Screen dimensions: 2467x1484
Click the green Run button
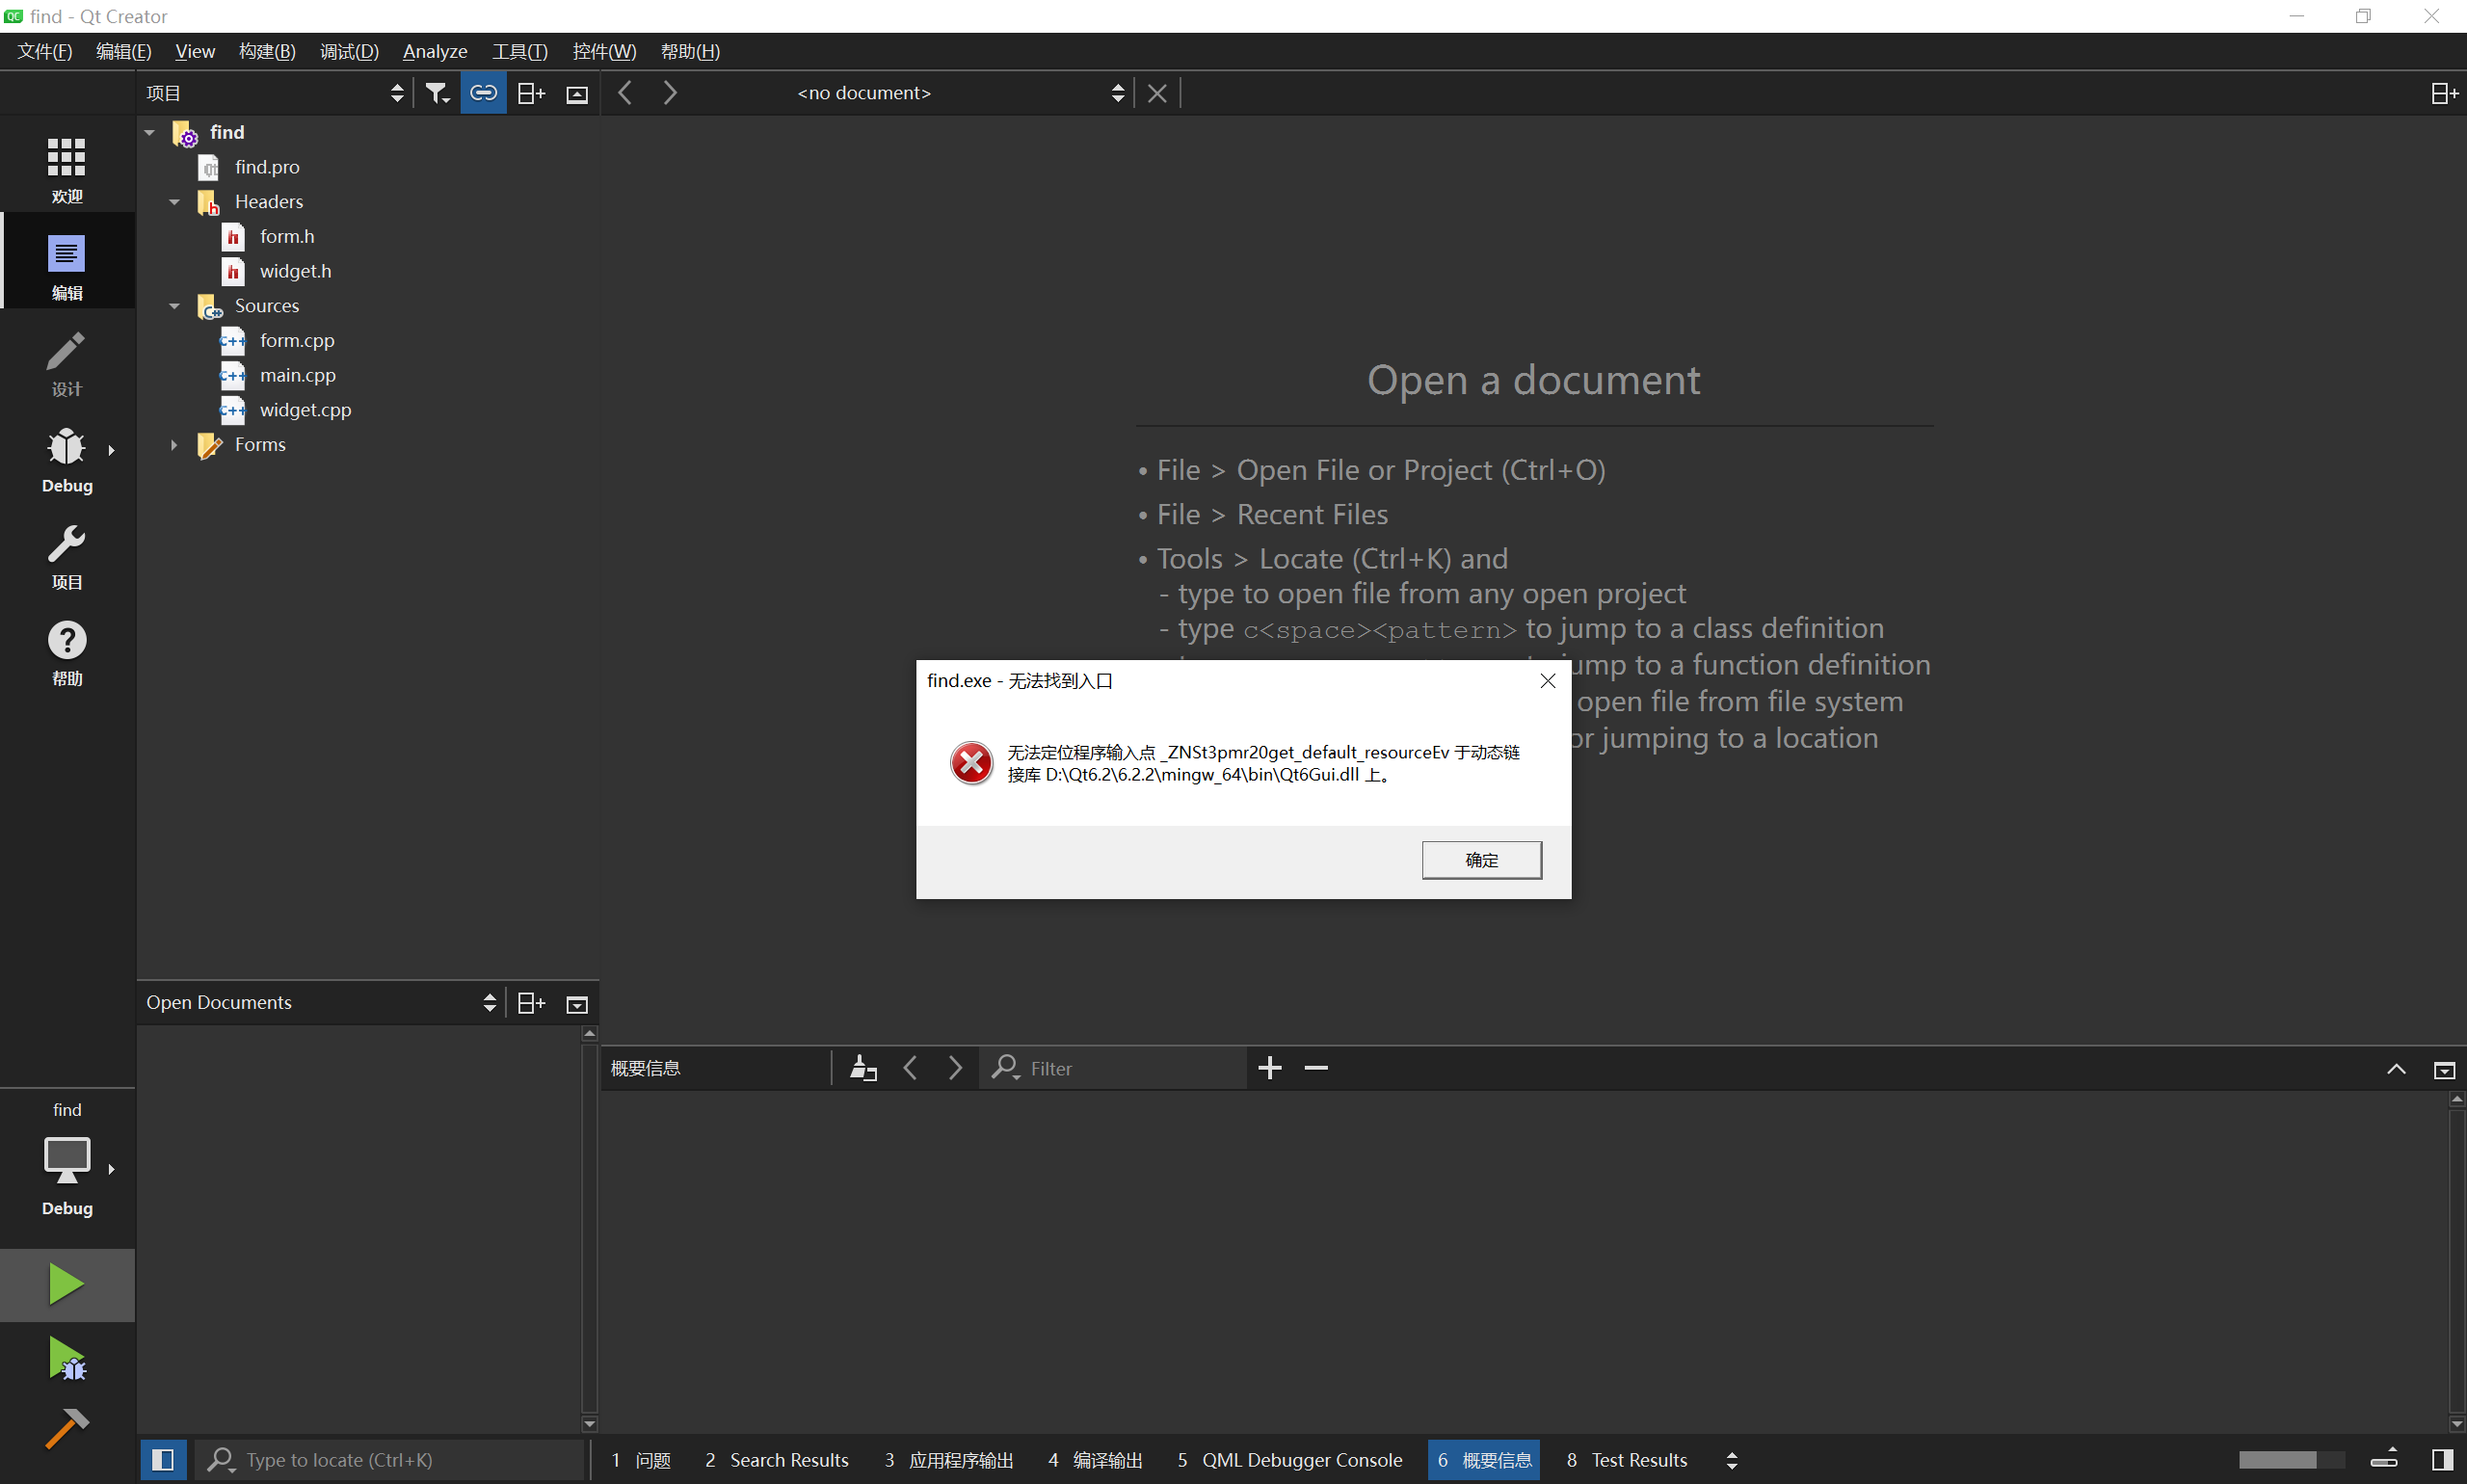tap(66, 1284)
